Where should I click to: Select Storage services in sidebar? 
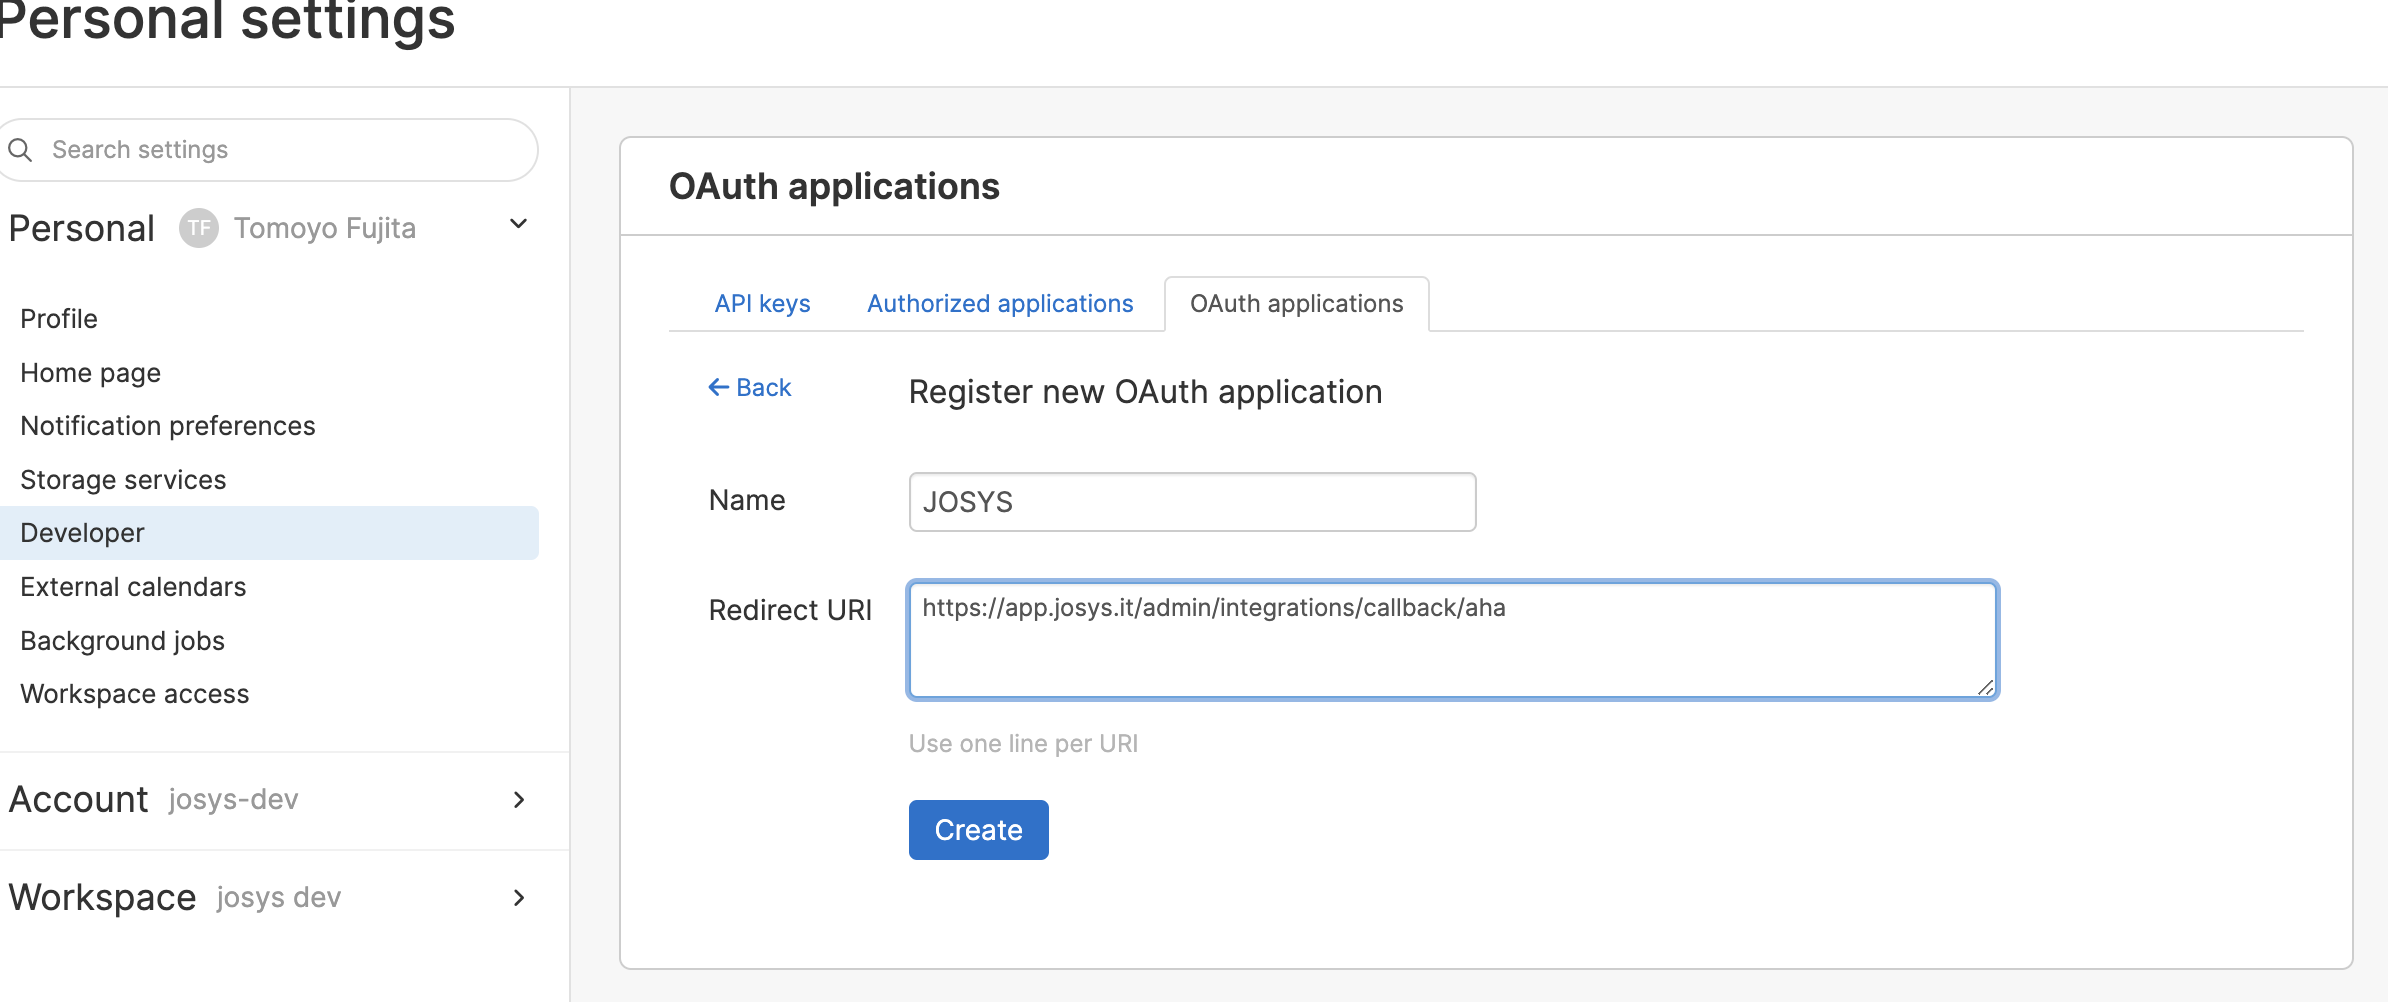[123, 480]
